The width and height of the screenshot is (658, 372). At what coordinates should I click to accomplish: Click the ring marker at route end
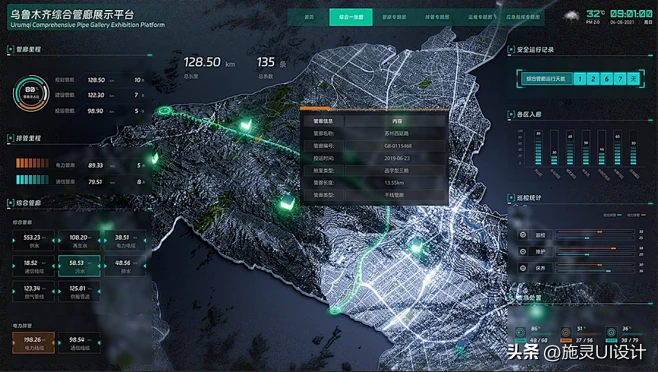point(335,310)
